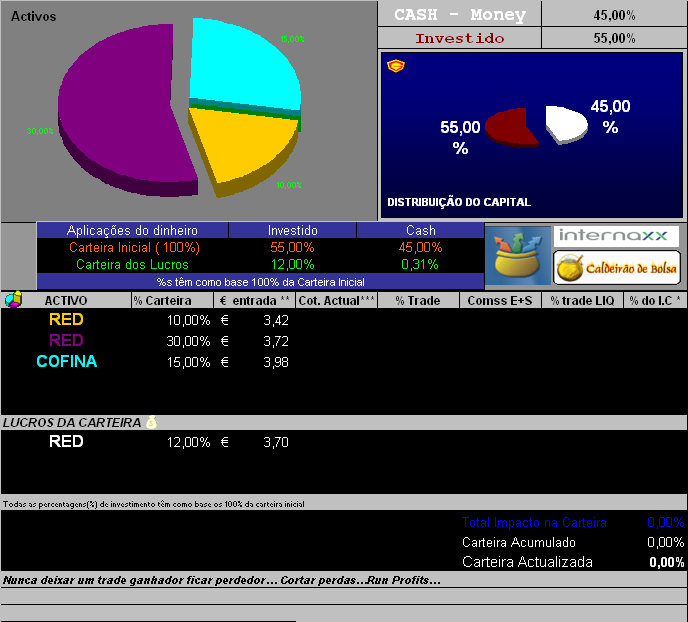Select the 15,00% carteira cell for COFINA
Screen dimensions: 688x622
click(188, 362)
